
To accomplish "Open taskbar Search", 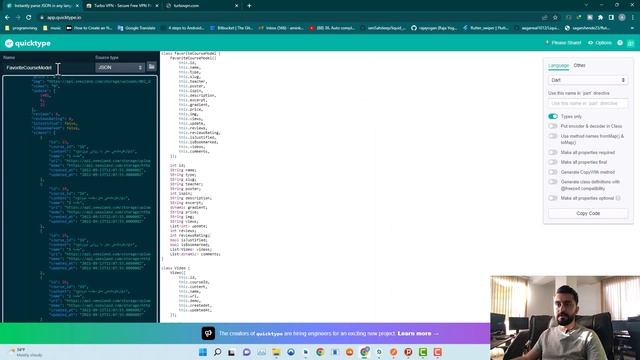I will pos(218,352).
